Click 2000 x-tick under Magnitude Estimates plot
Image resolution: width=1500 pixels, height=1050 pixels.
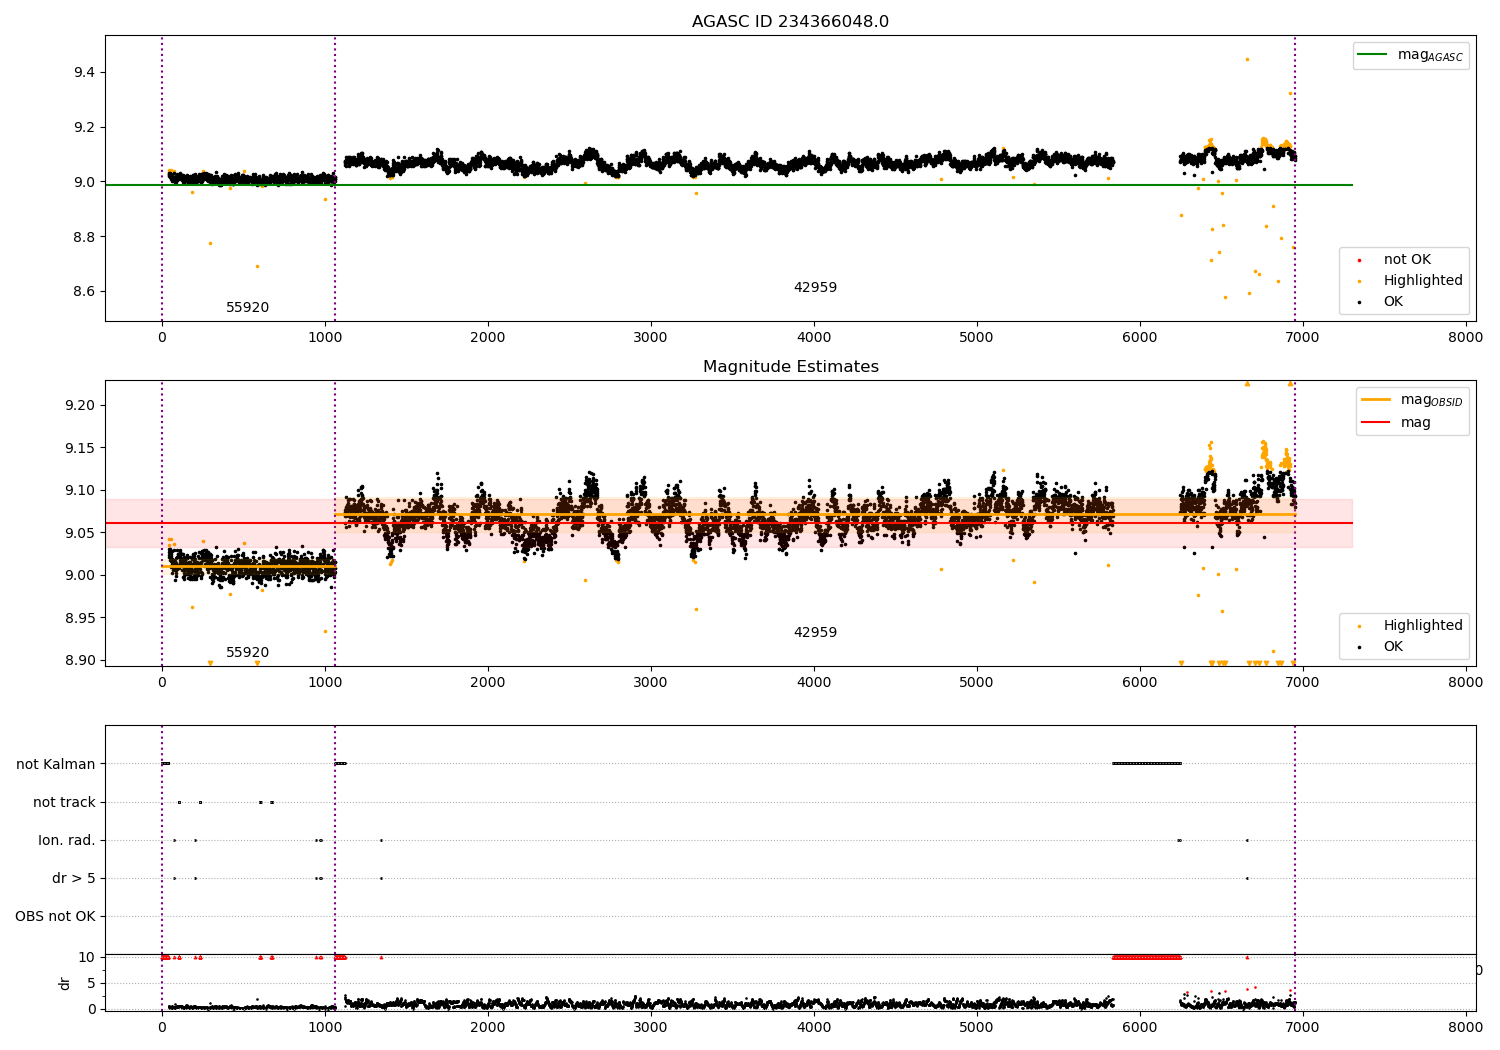(x=488, y=683)
